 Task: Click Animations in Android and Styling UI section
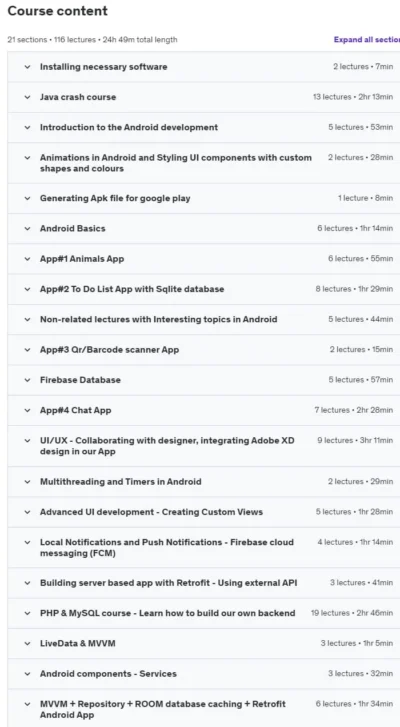coord(176,163)
